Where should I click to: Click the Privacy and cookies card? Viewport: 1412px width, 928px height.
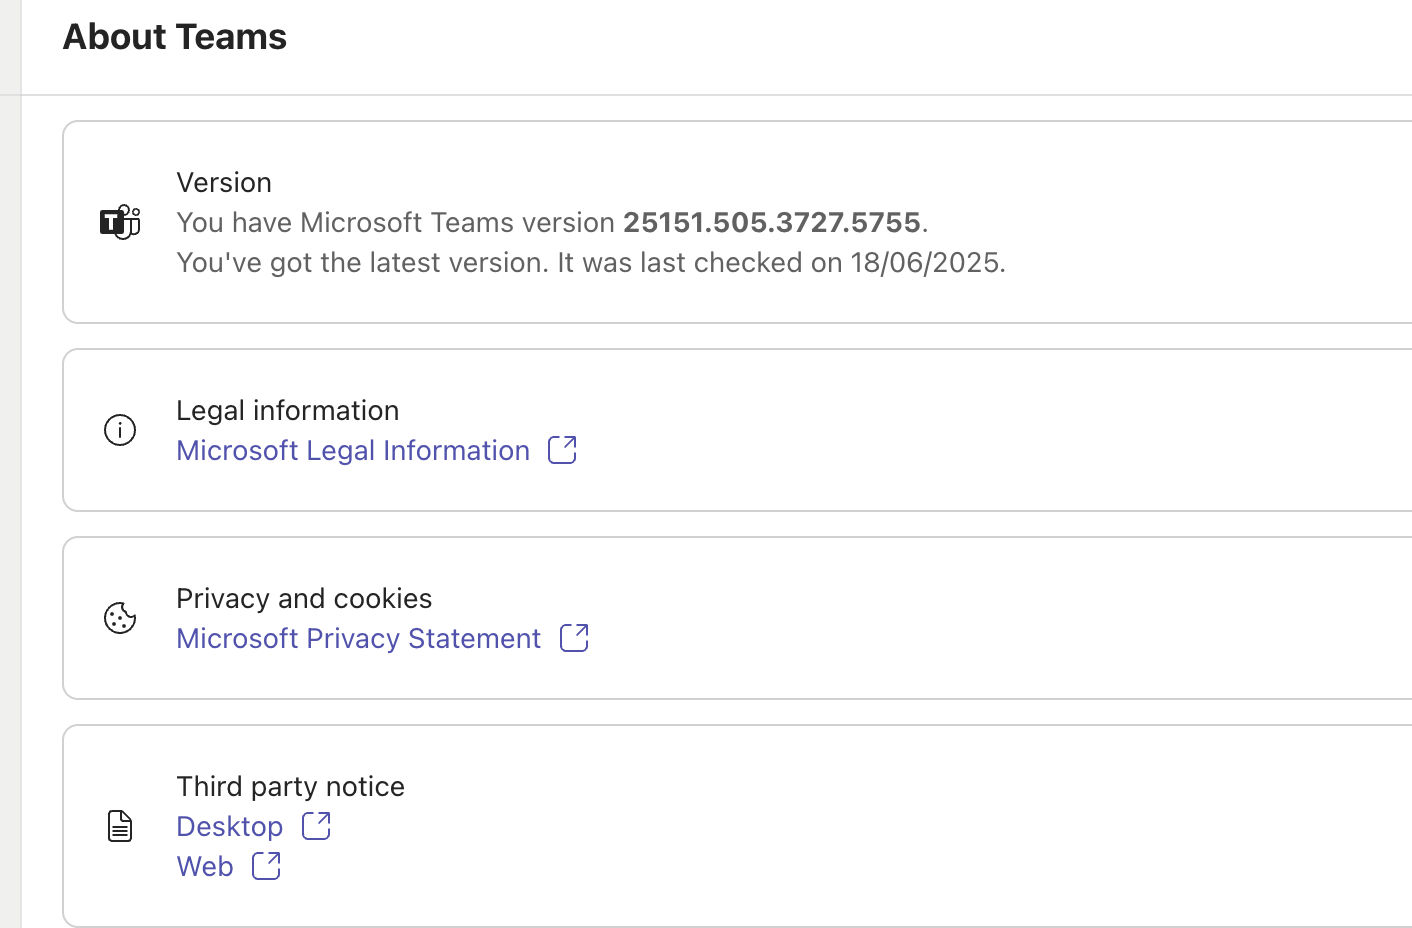coord(700,618)
